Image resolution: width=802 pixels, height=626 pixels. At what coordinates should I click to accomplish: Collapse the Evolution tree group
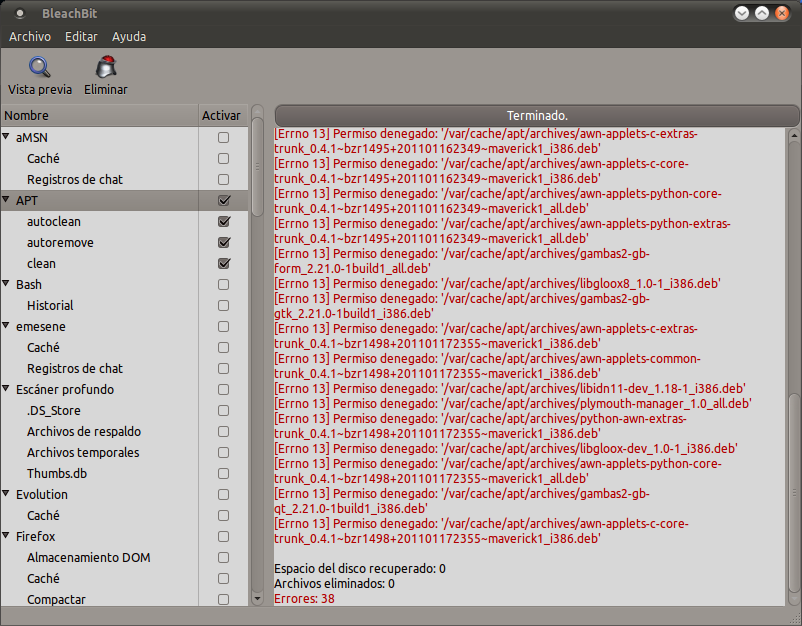6,493
